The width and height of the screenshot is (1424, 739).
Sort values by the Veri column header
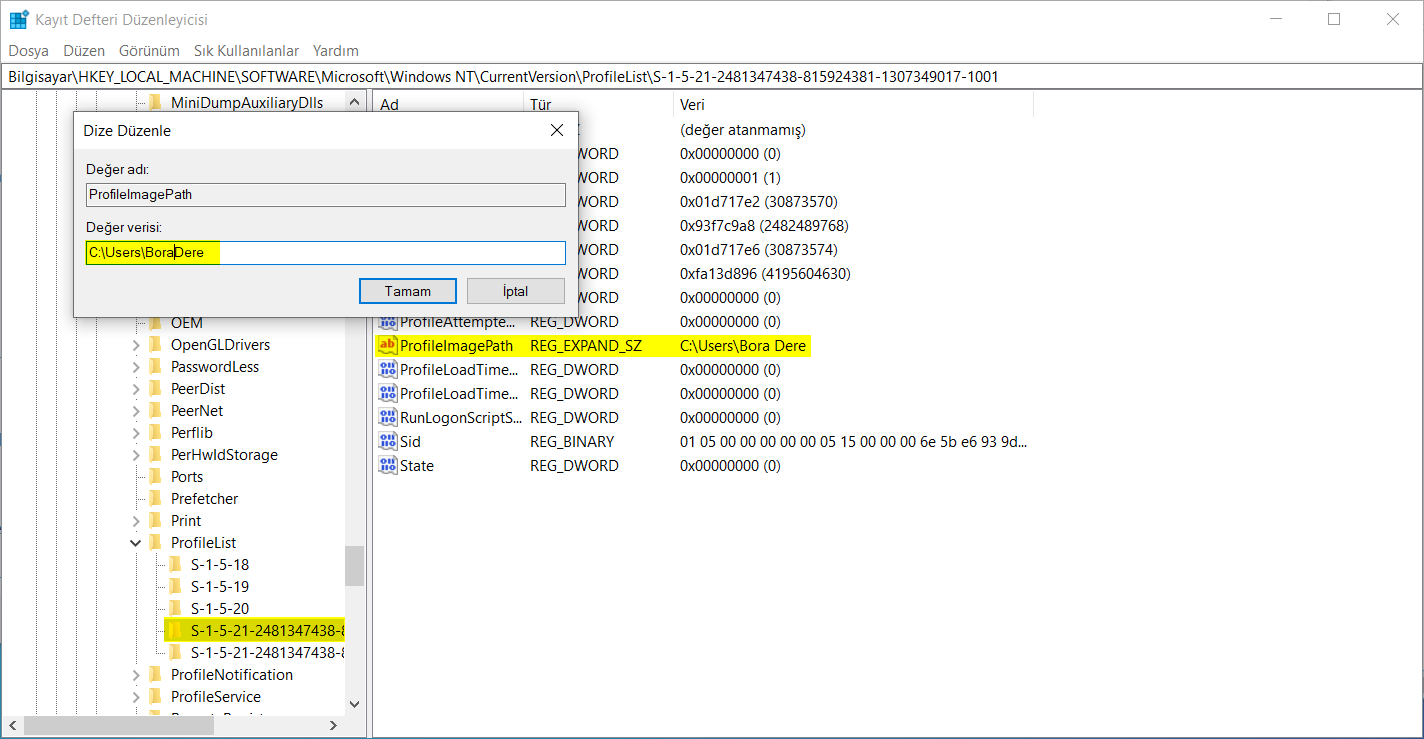pyautogui.click(x=853, y=104)
